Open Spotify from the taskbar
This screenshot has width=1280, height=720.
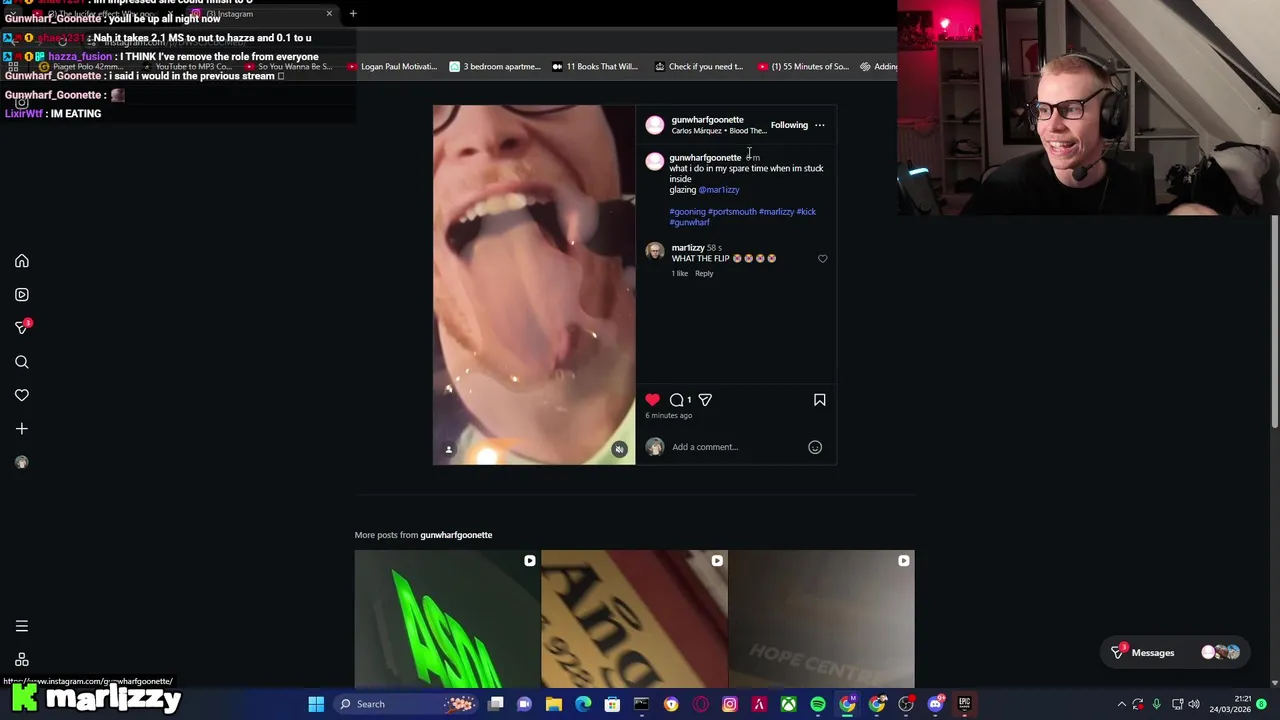(818, 704)
